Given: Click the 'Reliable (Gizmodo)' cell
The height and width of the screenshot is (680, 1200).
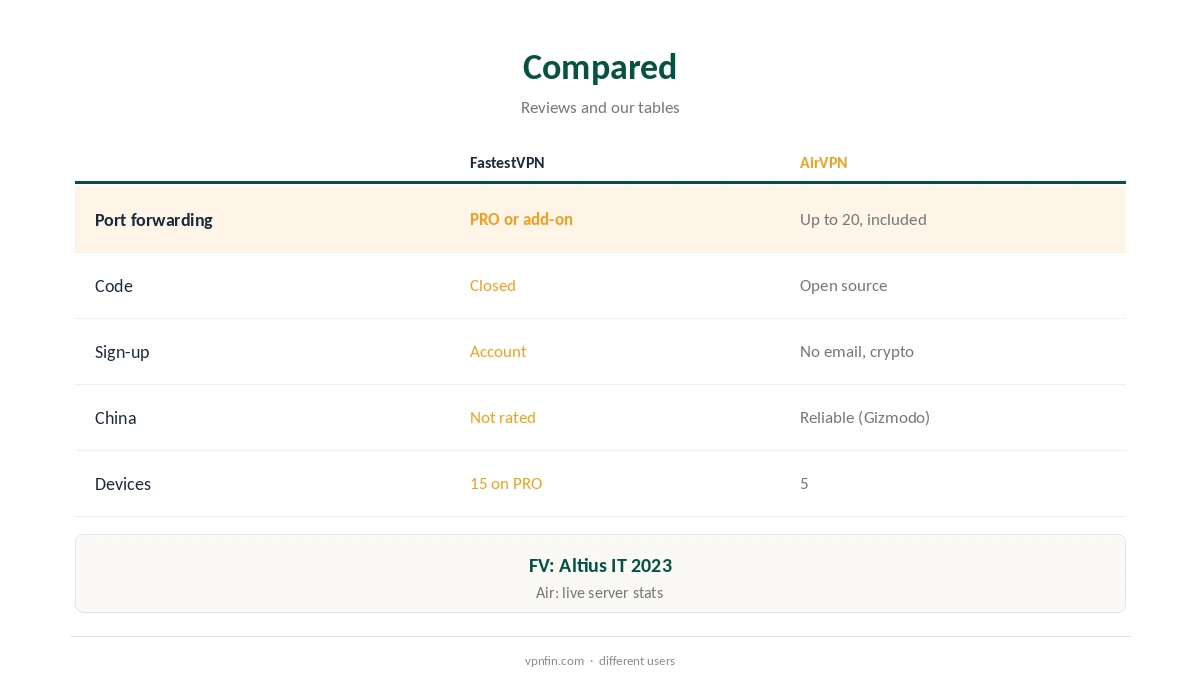Looking at the screenshot, I should point(865,417).
